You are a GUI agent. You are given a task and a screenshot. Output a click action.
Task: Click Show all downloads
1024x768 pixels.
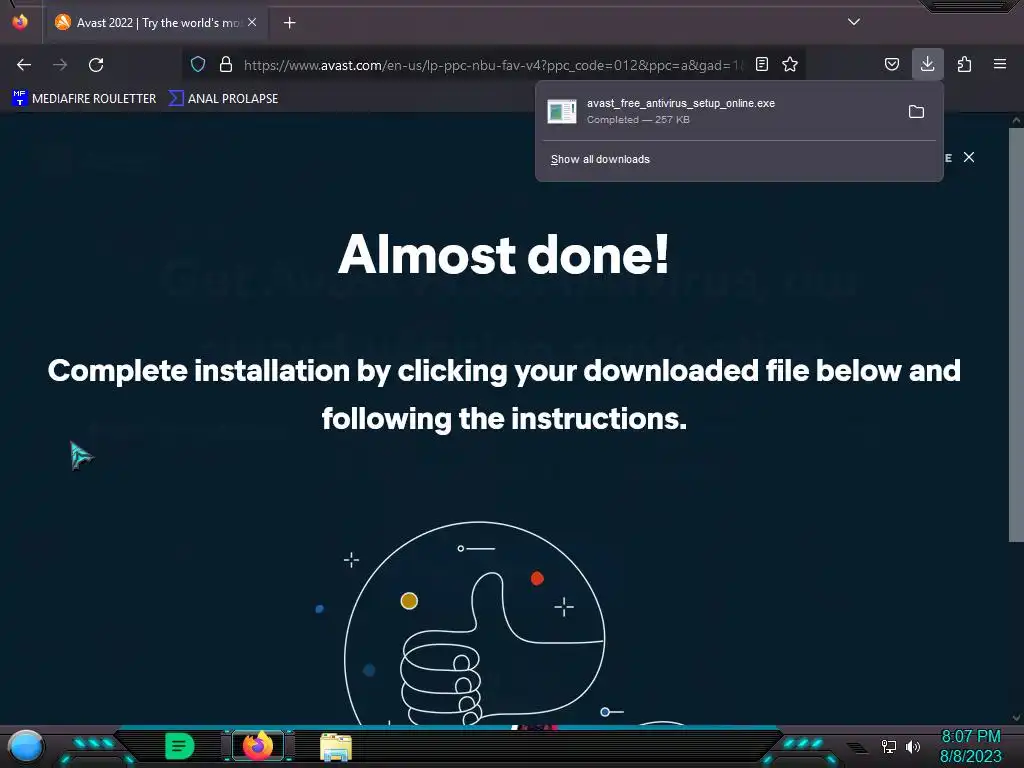600,159
